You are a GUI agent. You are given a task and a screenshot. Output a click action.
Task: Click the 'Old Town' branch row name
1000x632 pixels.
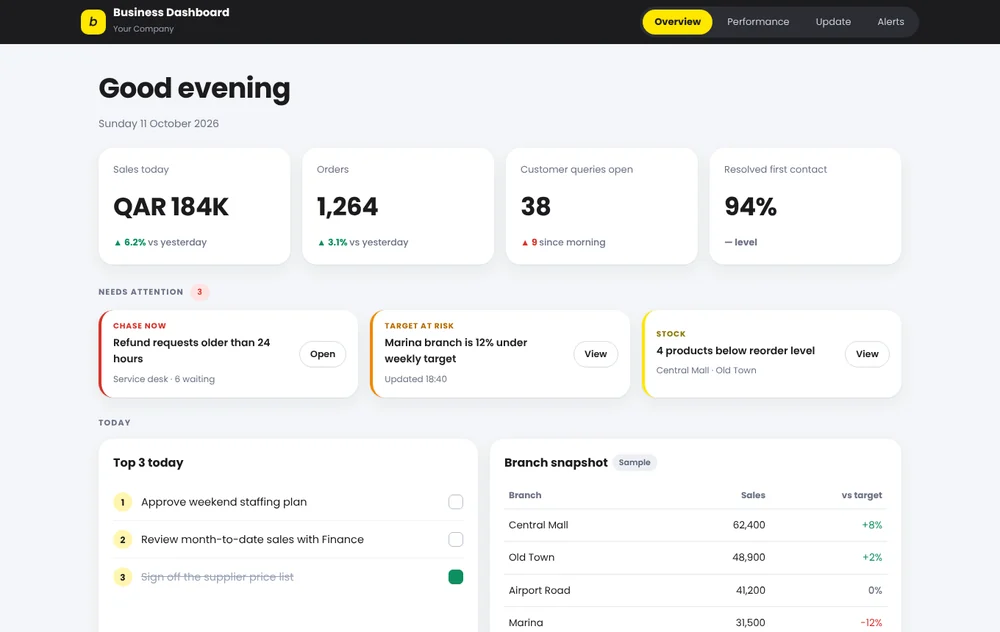pyautogui.click(x=531, y=557)
